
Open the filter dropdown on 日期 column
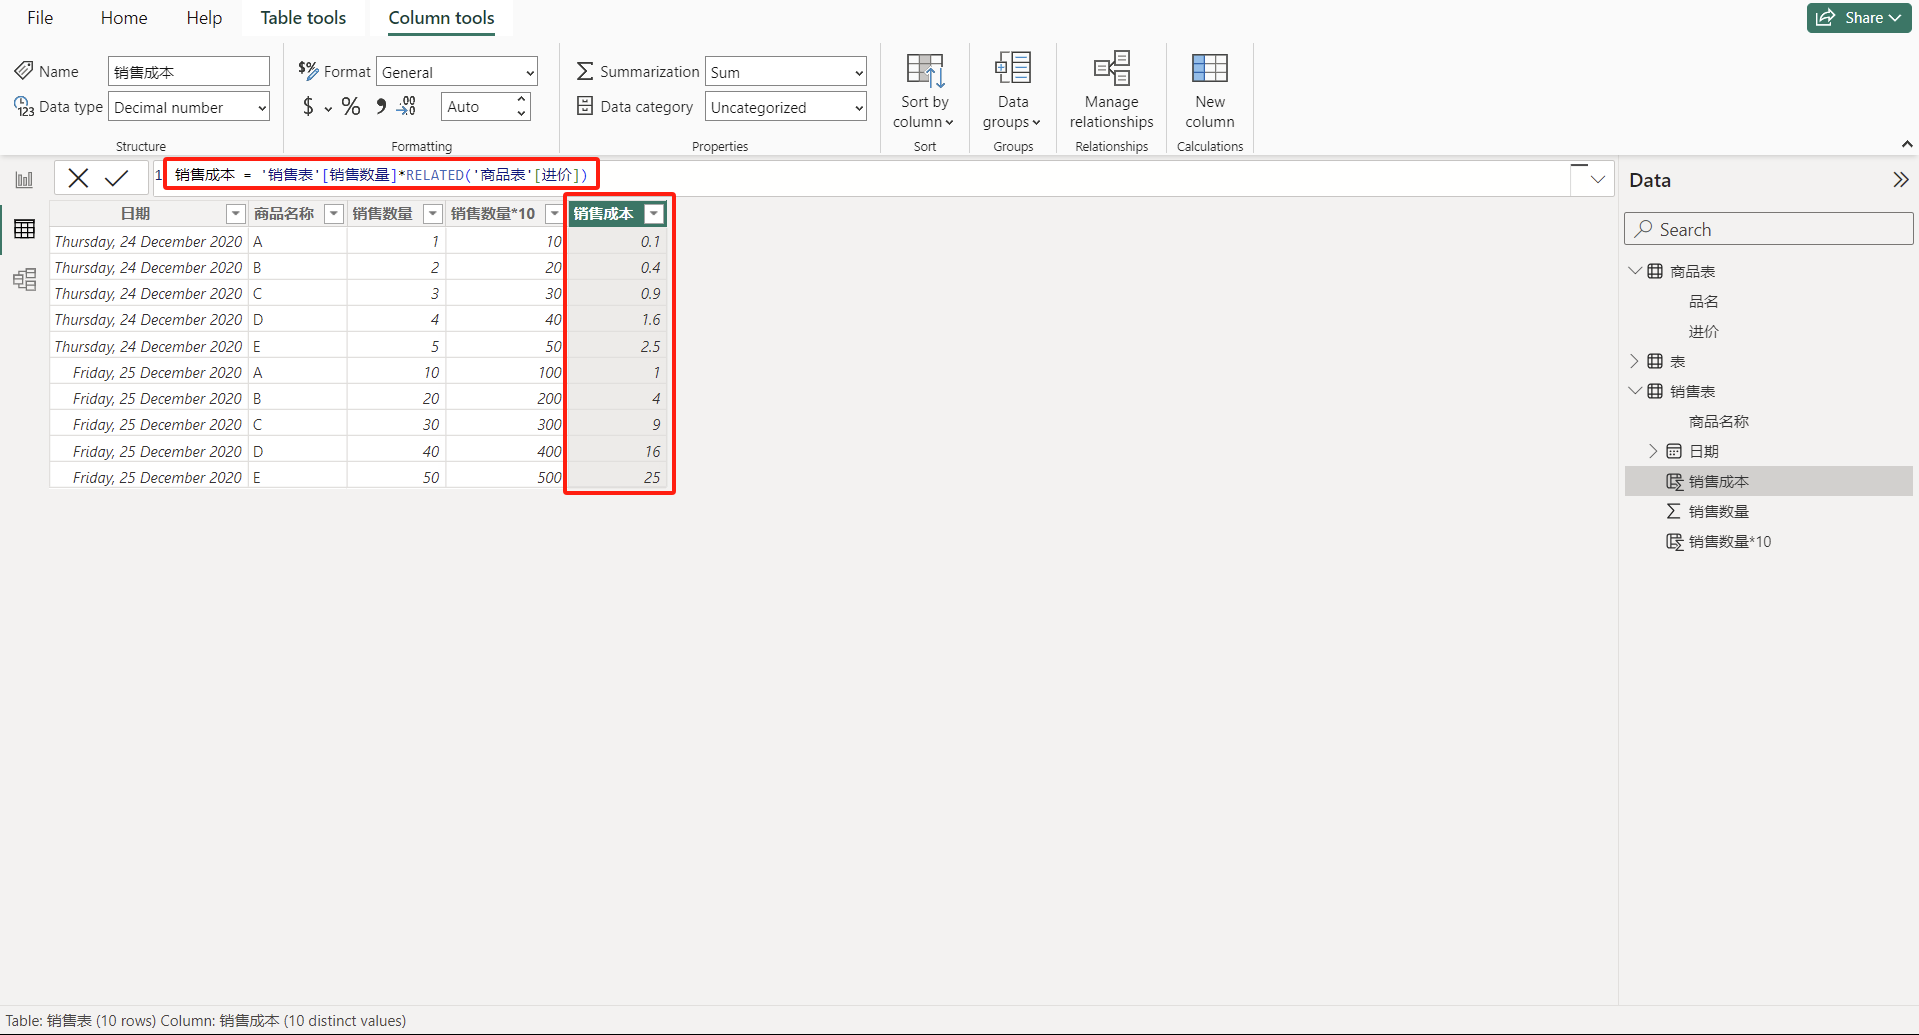235,213
